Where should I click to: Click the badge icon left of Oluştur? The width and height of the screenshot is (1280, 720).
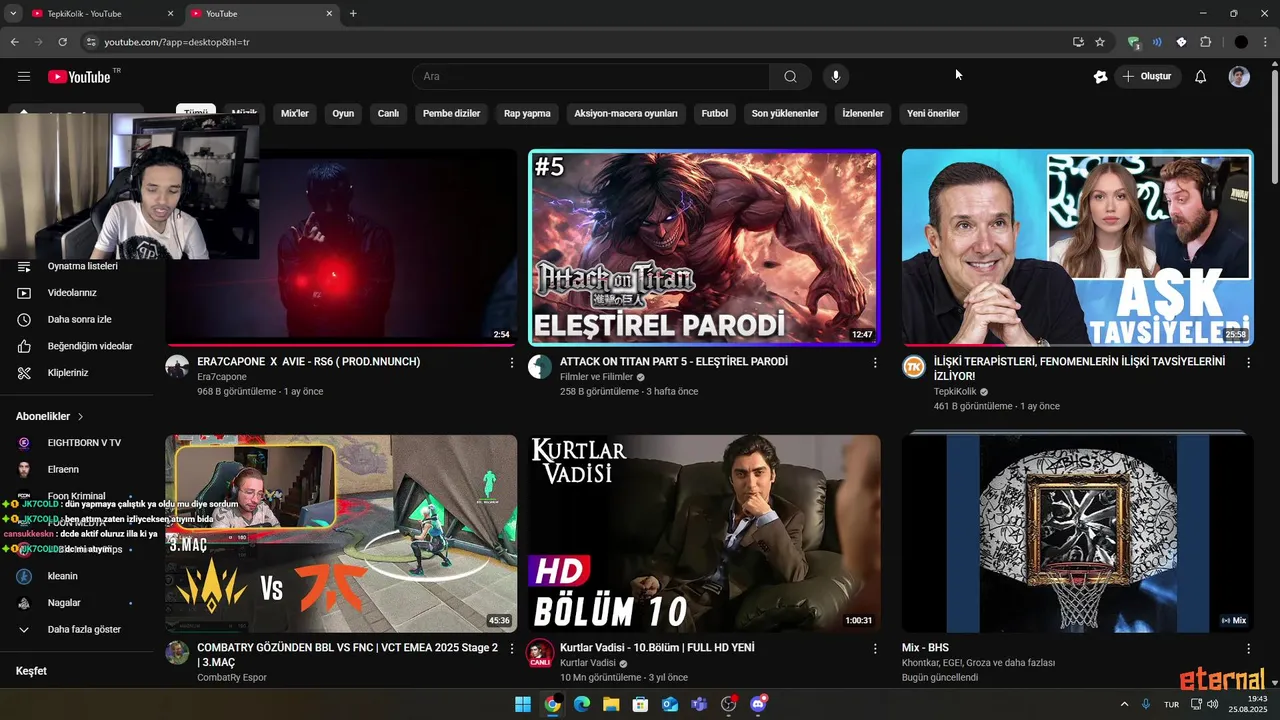1101,77
